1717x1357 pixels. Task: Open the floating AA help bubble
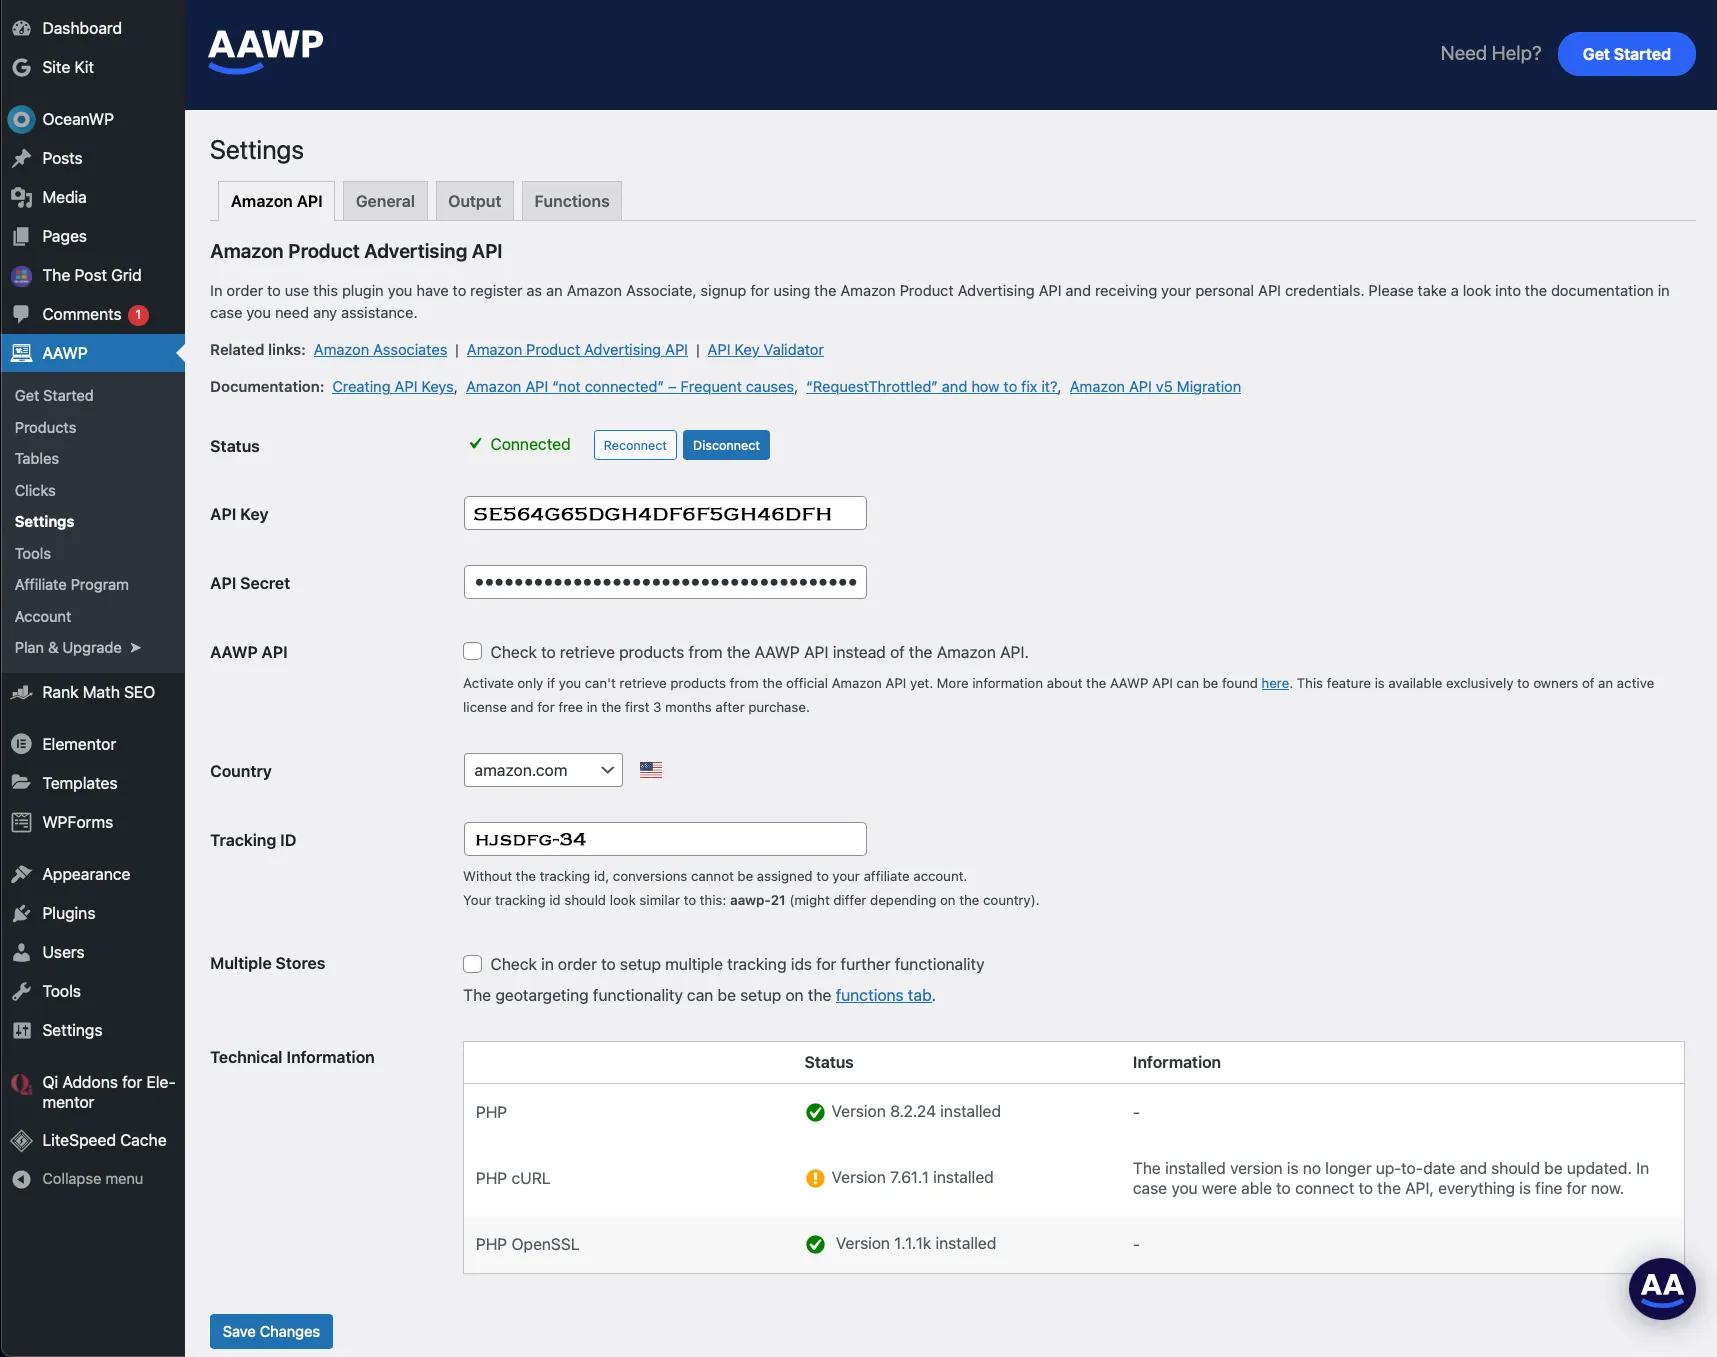tap(1662, 1288)
